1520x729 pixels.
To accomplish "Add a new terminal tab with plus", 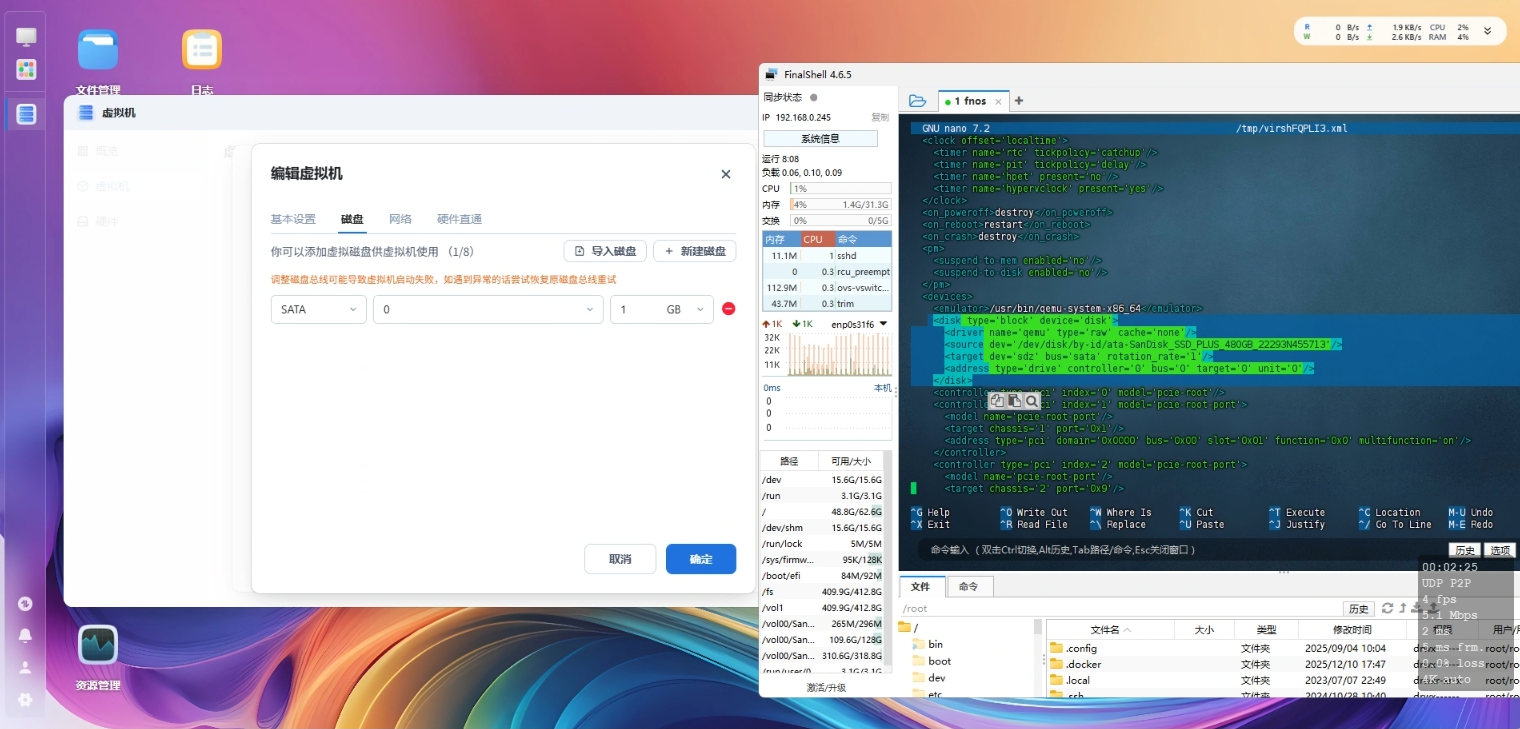I will click(1019, 101).
